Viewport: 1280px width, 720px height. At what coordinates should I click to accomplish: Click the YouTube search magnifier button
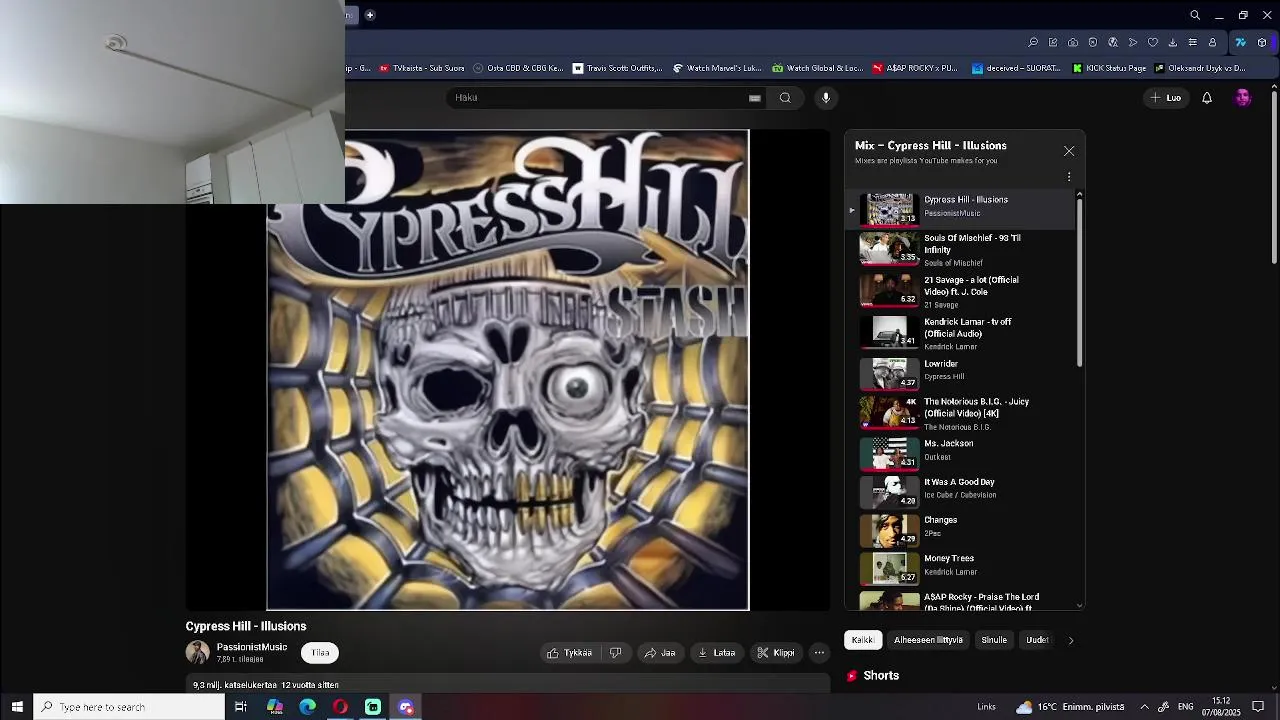785,98
